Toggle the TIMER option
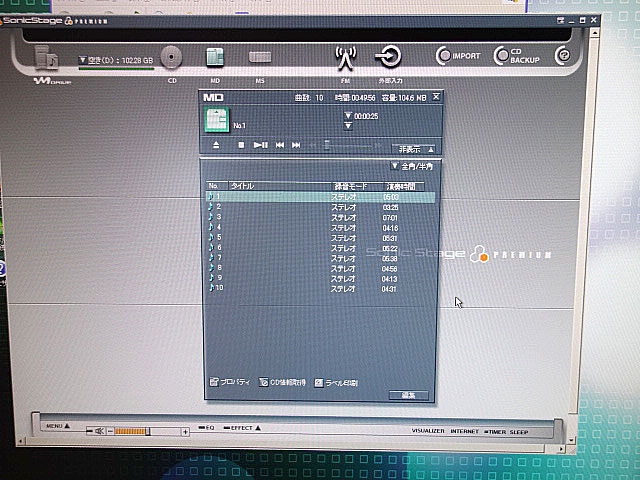 (x=495, y=431)
